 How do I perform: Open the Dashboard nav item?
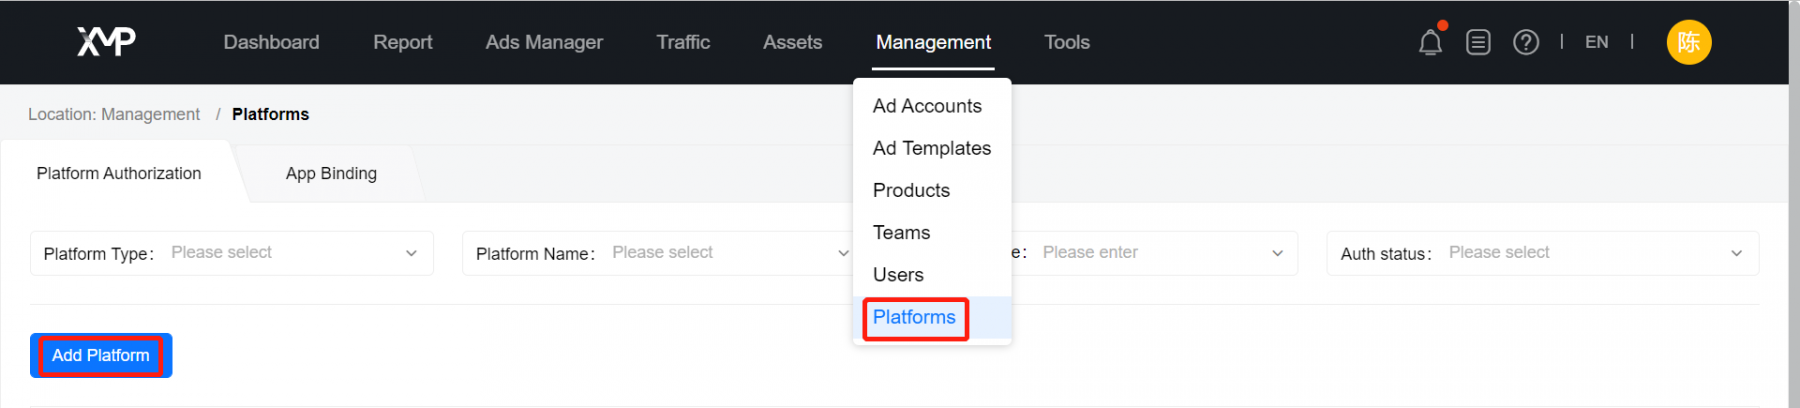271,42
